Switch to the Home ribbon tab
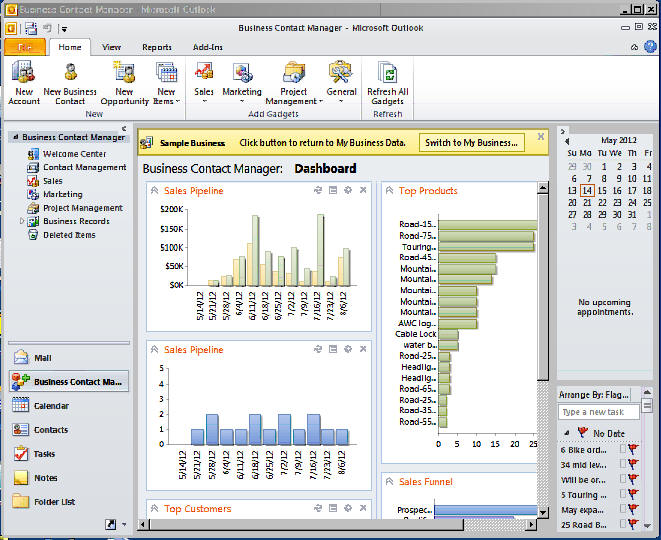 click(70, 47)
